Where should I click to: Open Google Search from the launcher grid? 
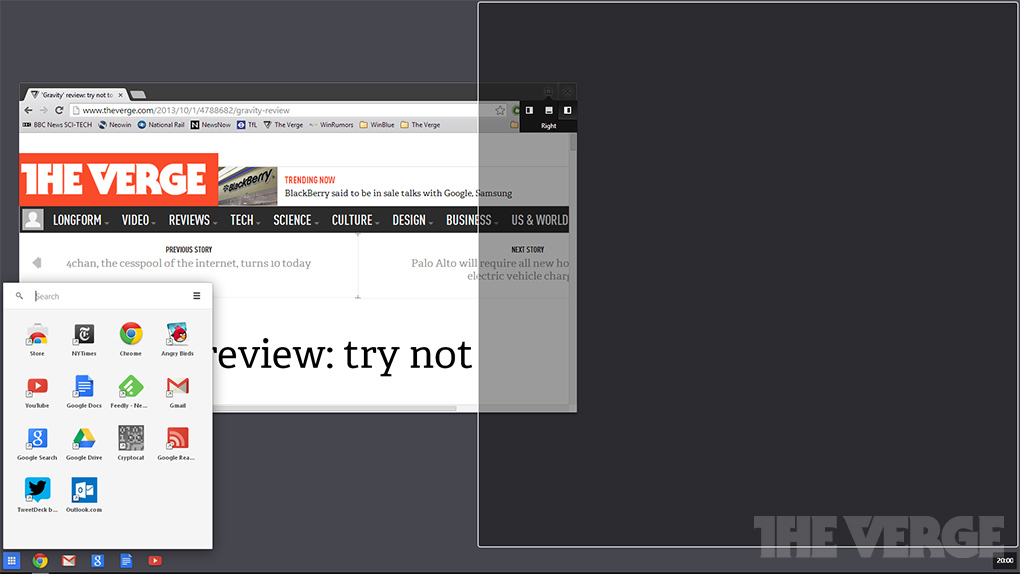pos(37,443)
